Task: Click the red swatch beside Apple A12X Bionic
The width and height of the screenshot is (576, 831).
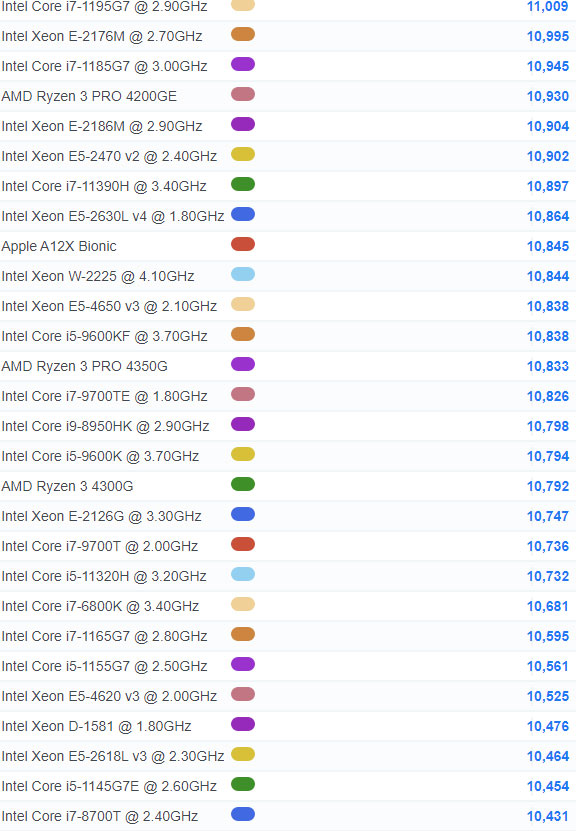Action: [x=243, y=244]
